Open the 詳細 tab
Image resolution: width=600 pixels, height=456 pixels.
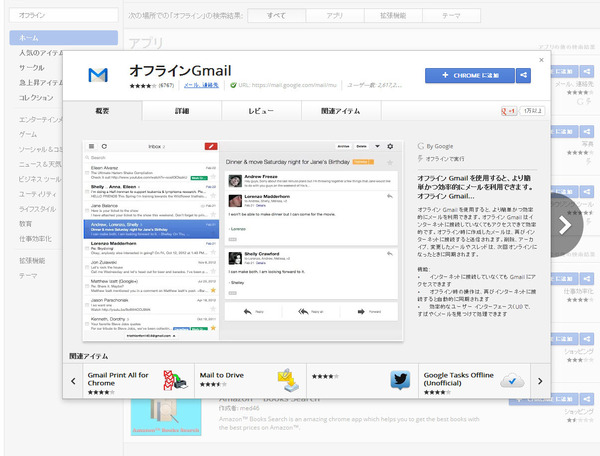[181, 112]
